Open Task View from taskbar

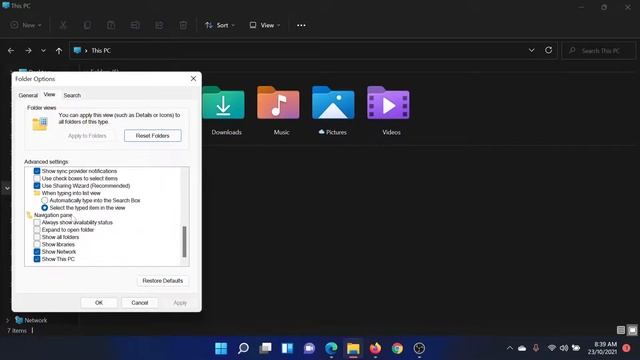click(265, 348)
